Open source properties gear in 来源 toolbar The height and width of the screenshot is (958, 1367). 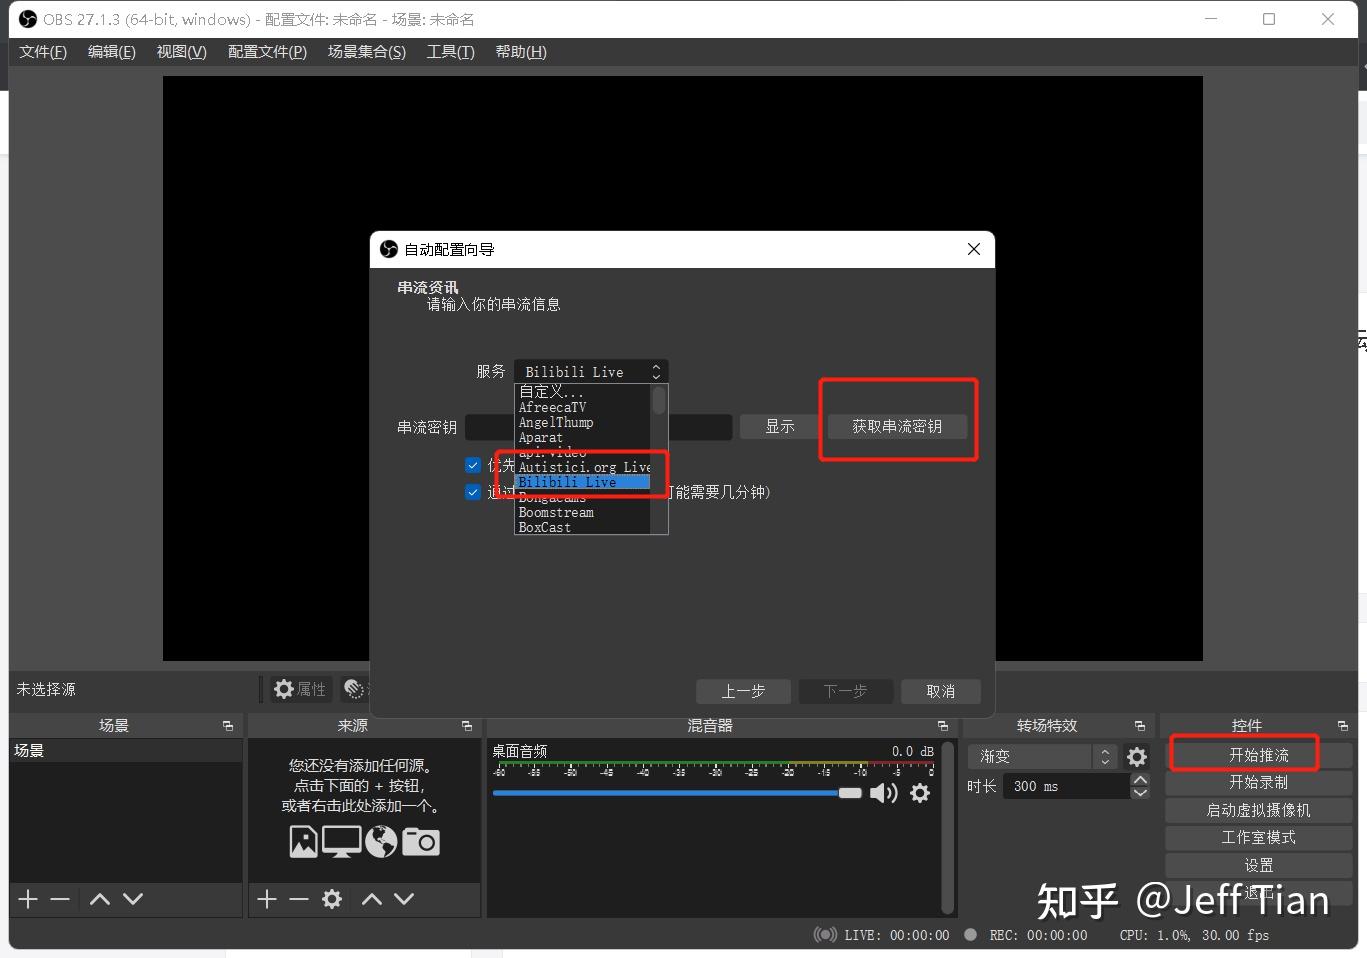(332, 899)
